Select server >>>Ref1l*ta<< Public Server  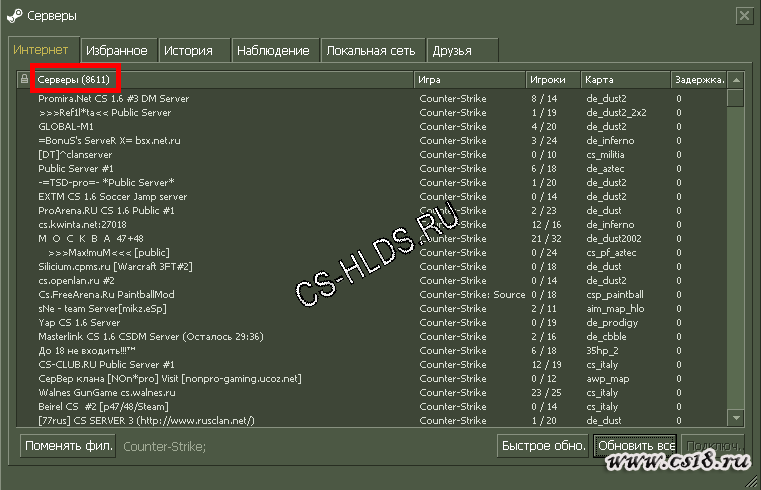[x=372, y=113]
